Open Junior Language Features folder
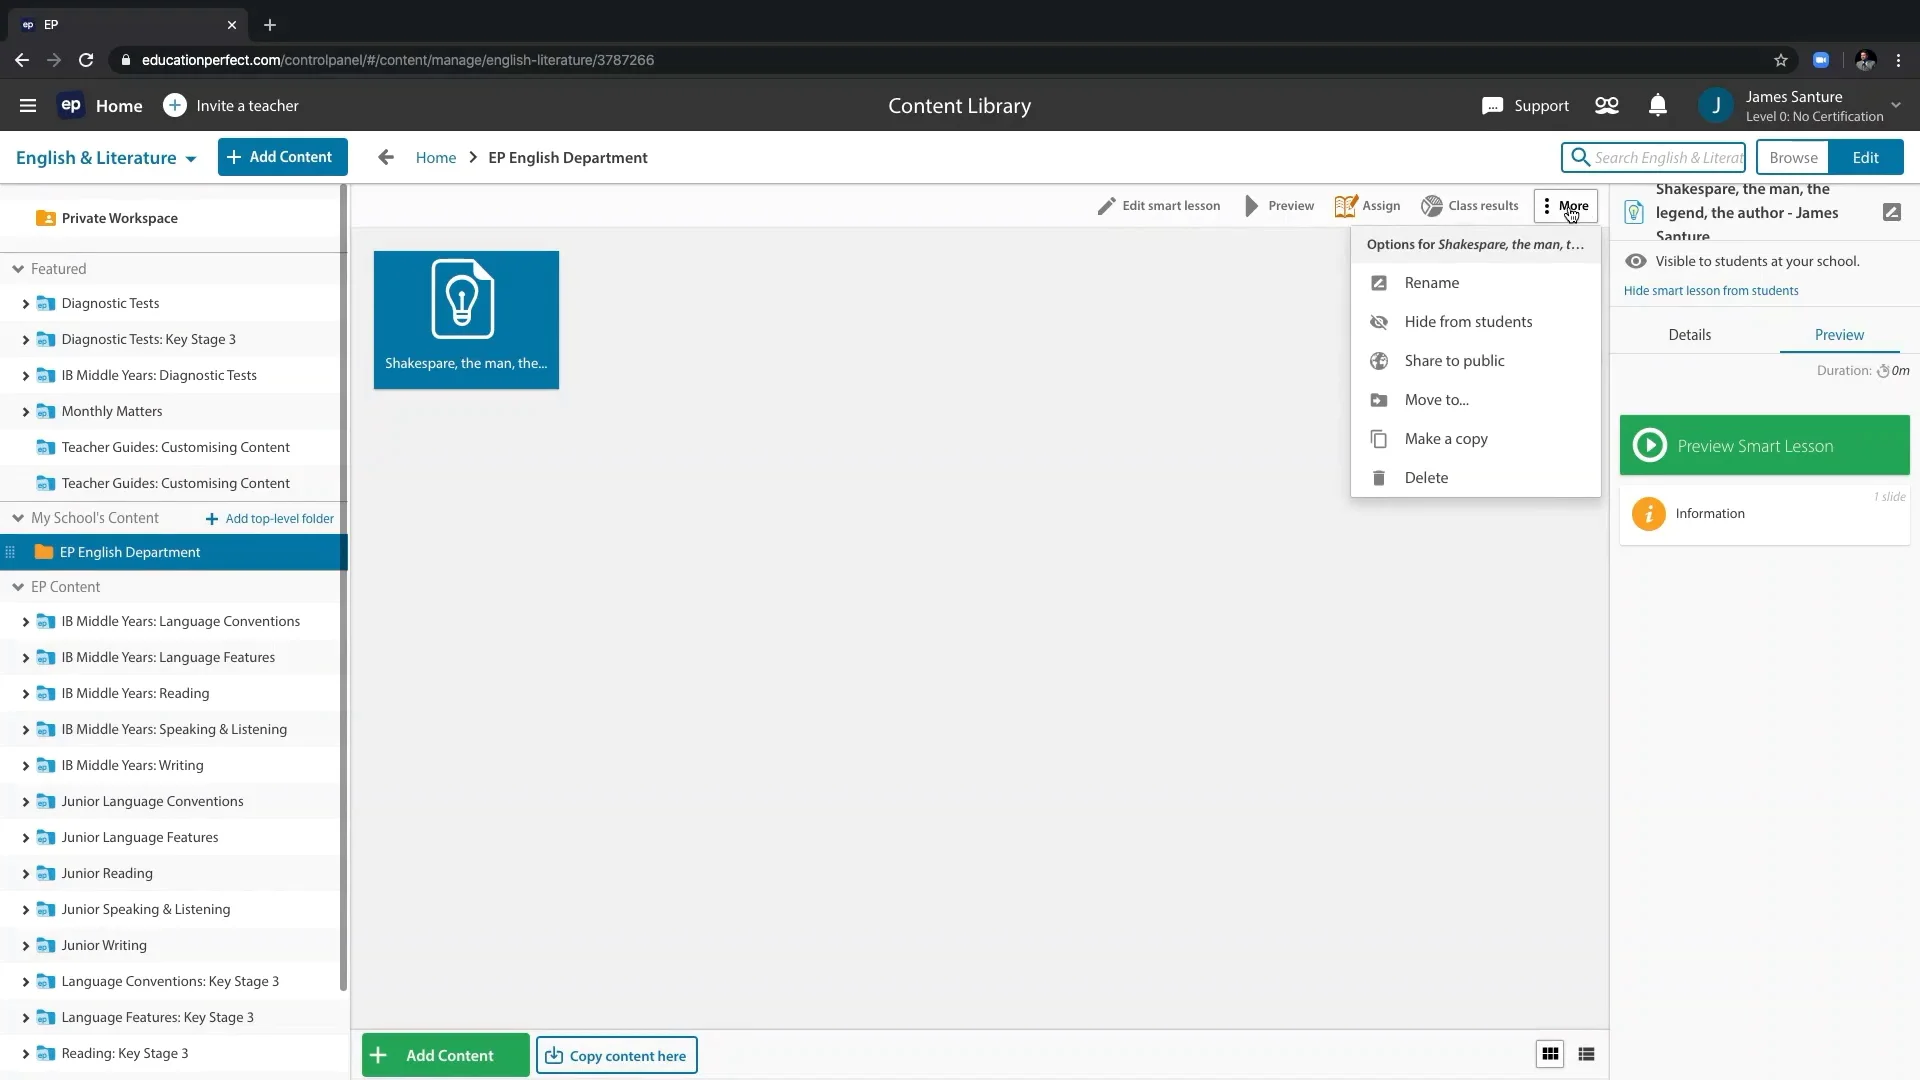The height and width of the screenshot is (1080, 1920). tap(140, 838)
